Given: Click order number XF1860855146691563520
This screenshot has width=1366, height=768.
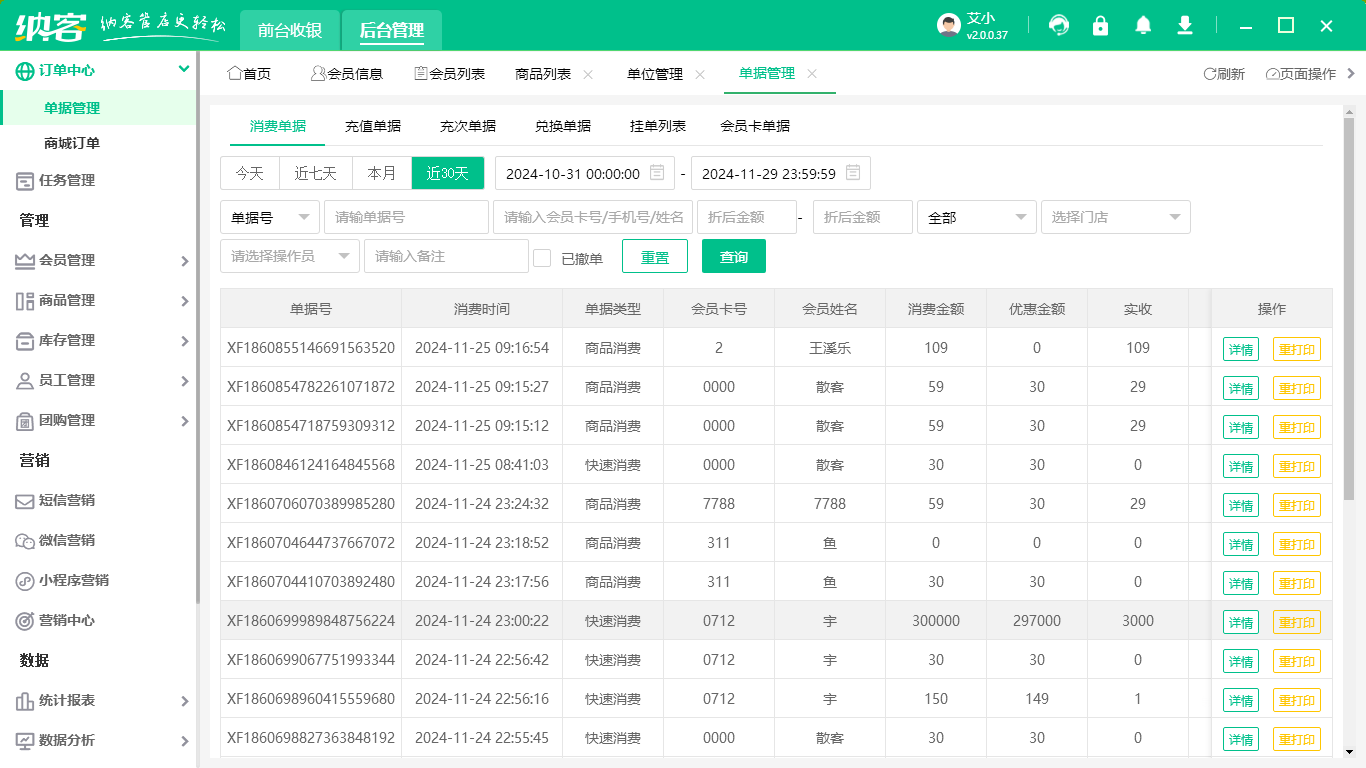Looking at the screenshot, I should (x=311, y=348).
